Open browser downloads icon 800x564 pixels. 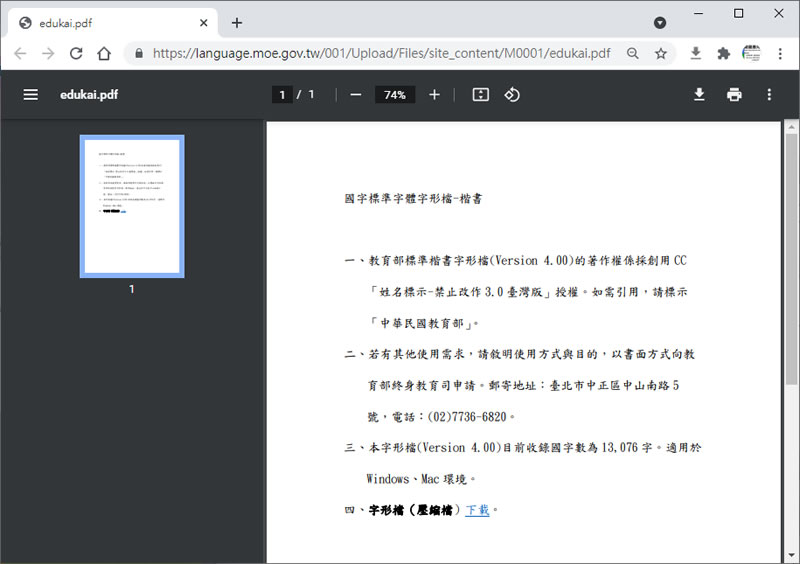coord(695,53)
